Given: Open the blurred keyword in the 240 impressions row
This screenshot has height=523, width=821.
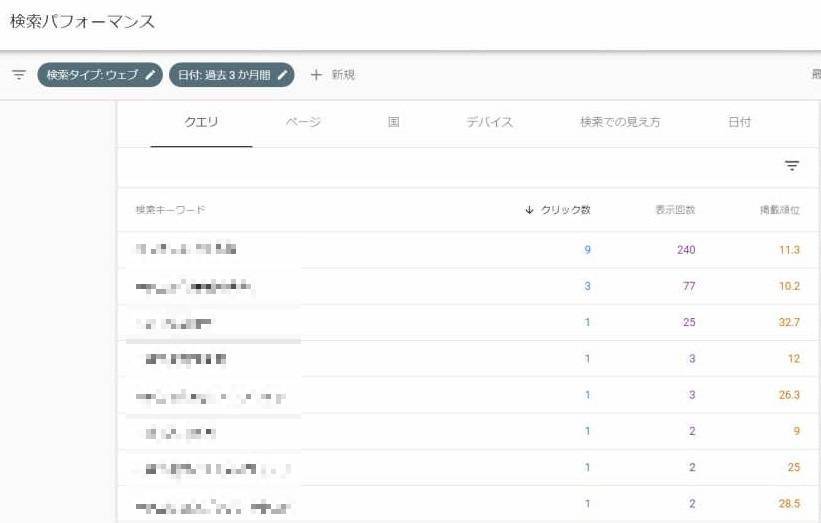Looking at the screenshot, I should pos(186,250).
